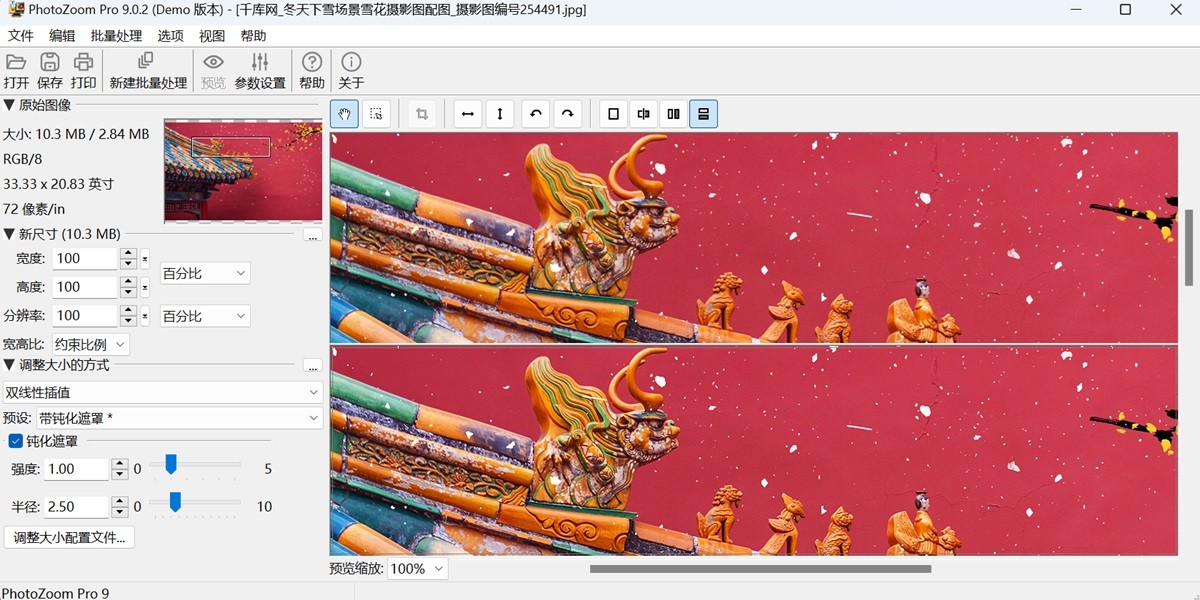
Task: Click the crop tool icon
Action: pos(421,113)
